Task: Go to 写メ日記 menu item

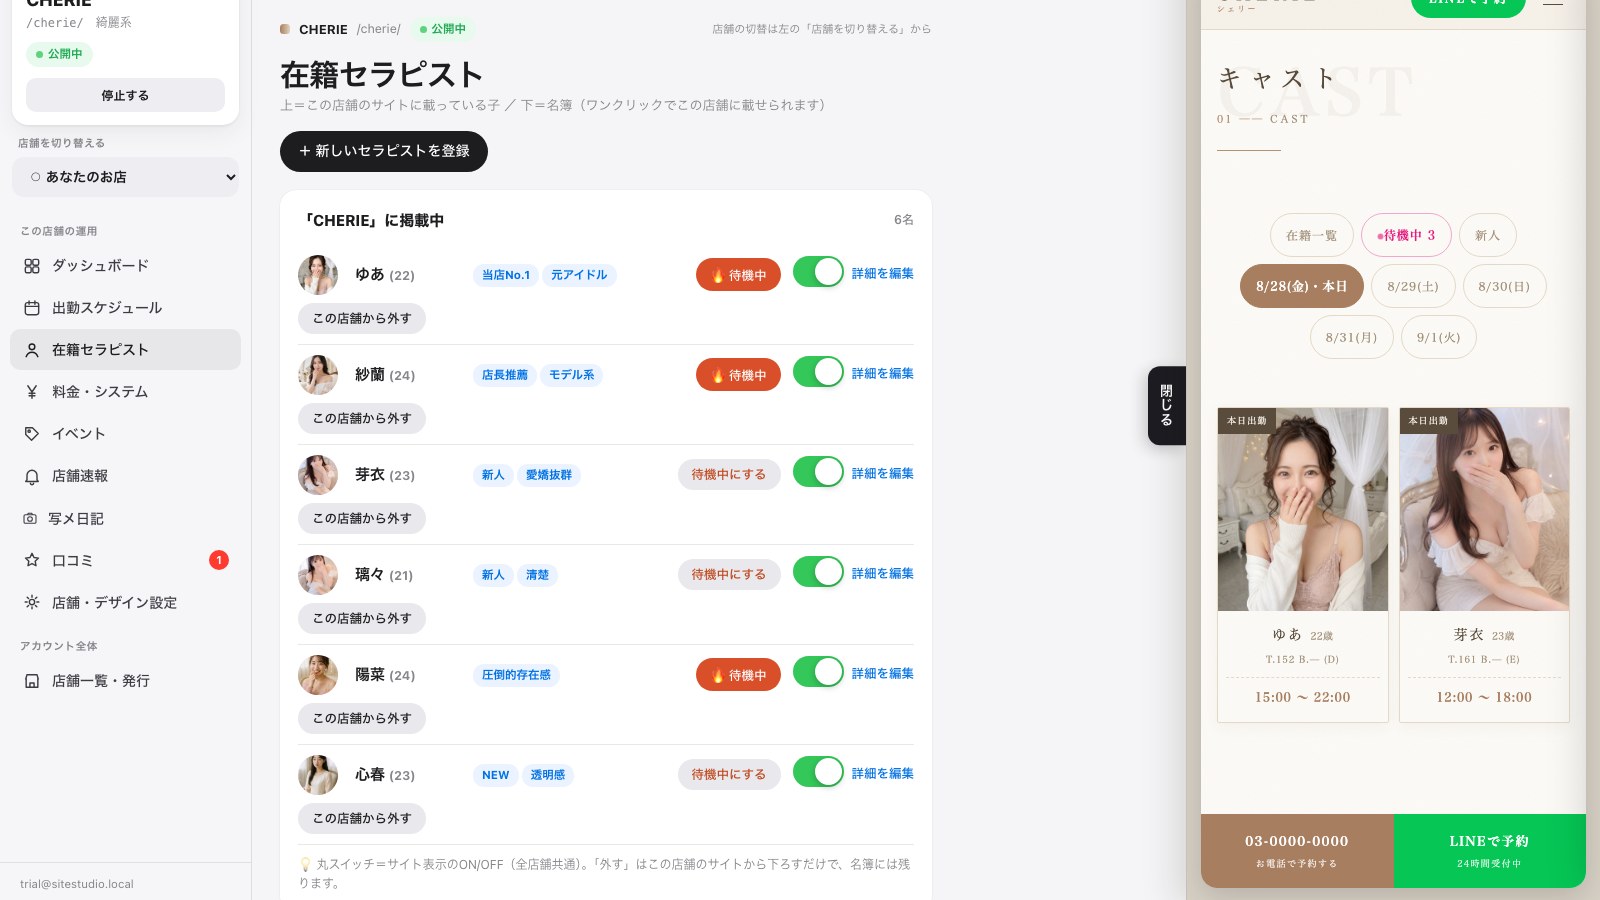Action: 125,519
